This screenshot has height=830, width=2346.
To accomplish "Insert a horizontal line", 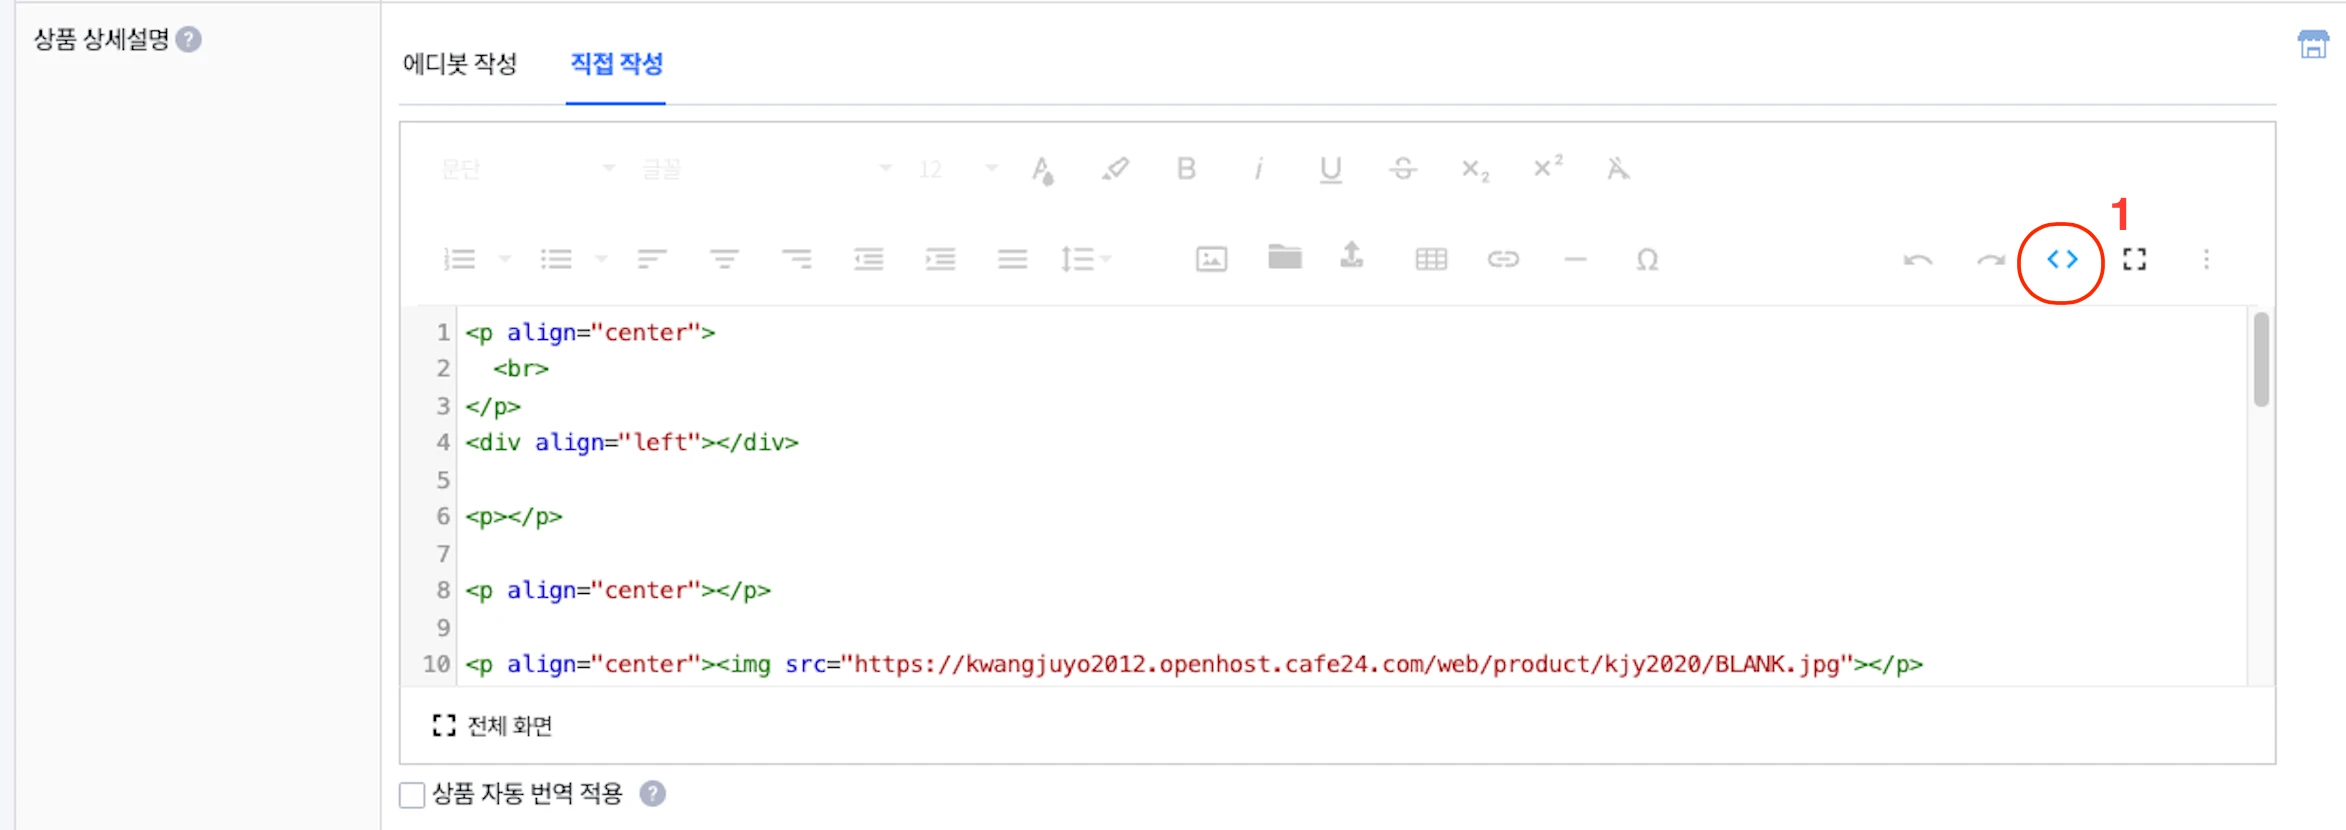I will (x=1575, y=260).
